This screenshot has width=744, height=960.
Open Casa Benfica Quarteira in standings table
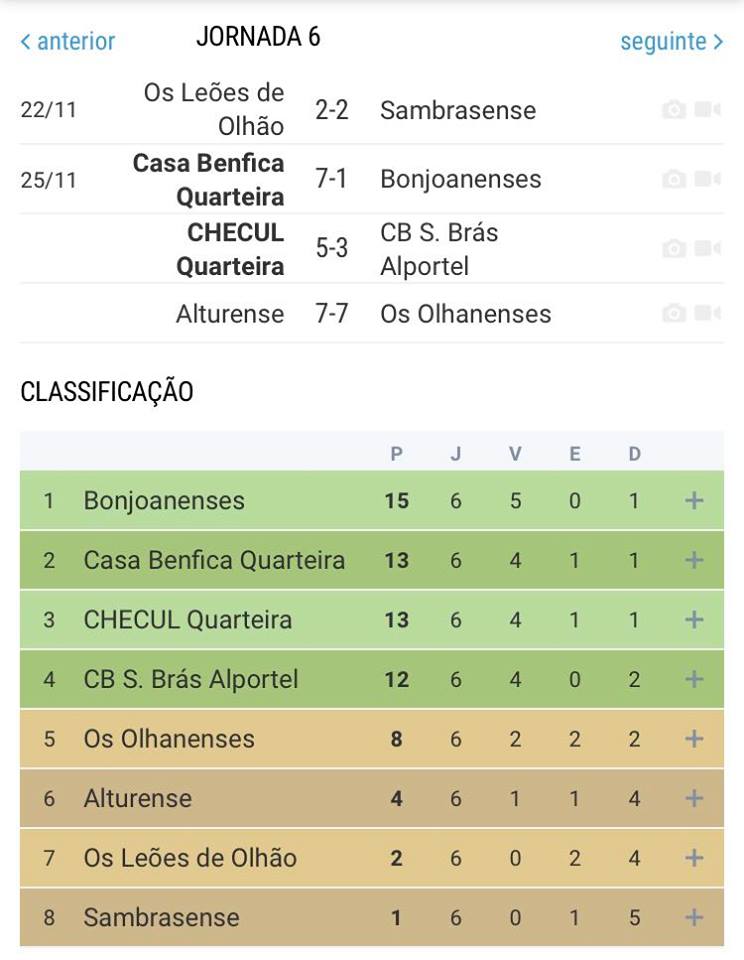pyautogui.click(x=214, y=561)
